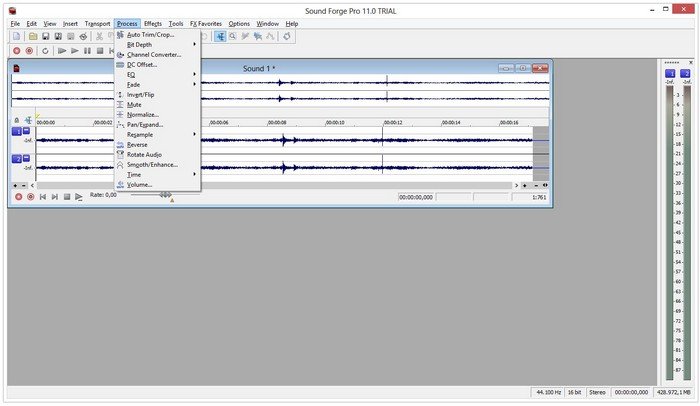
Task: Click the Rotate Audio menu icon
Action: click(120, 155)
